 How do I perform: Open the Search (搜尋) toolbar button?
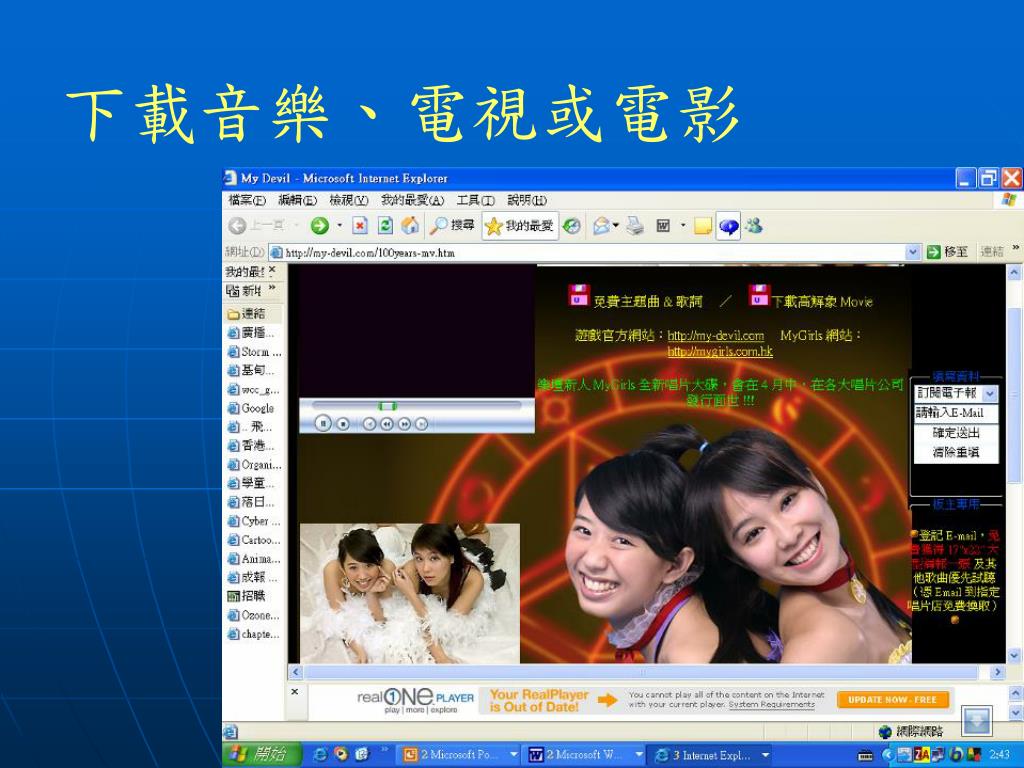pyautogui.click(x=452, y=226)
